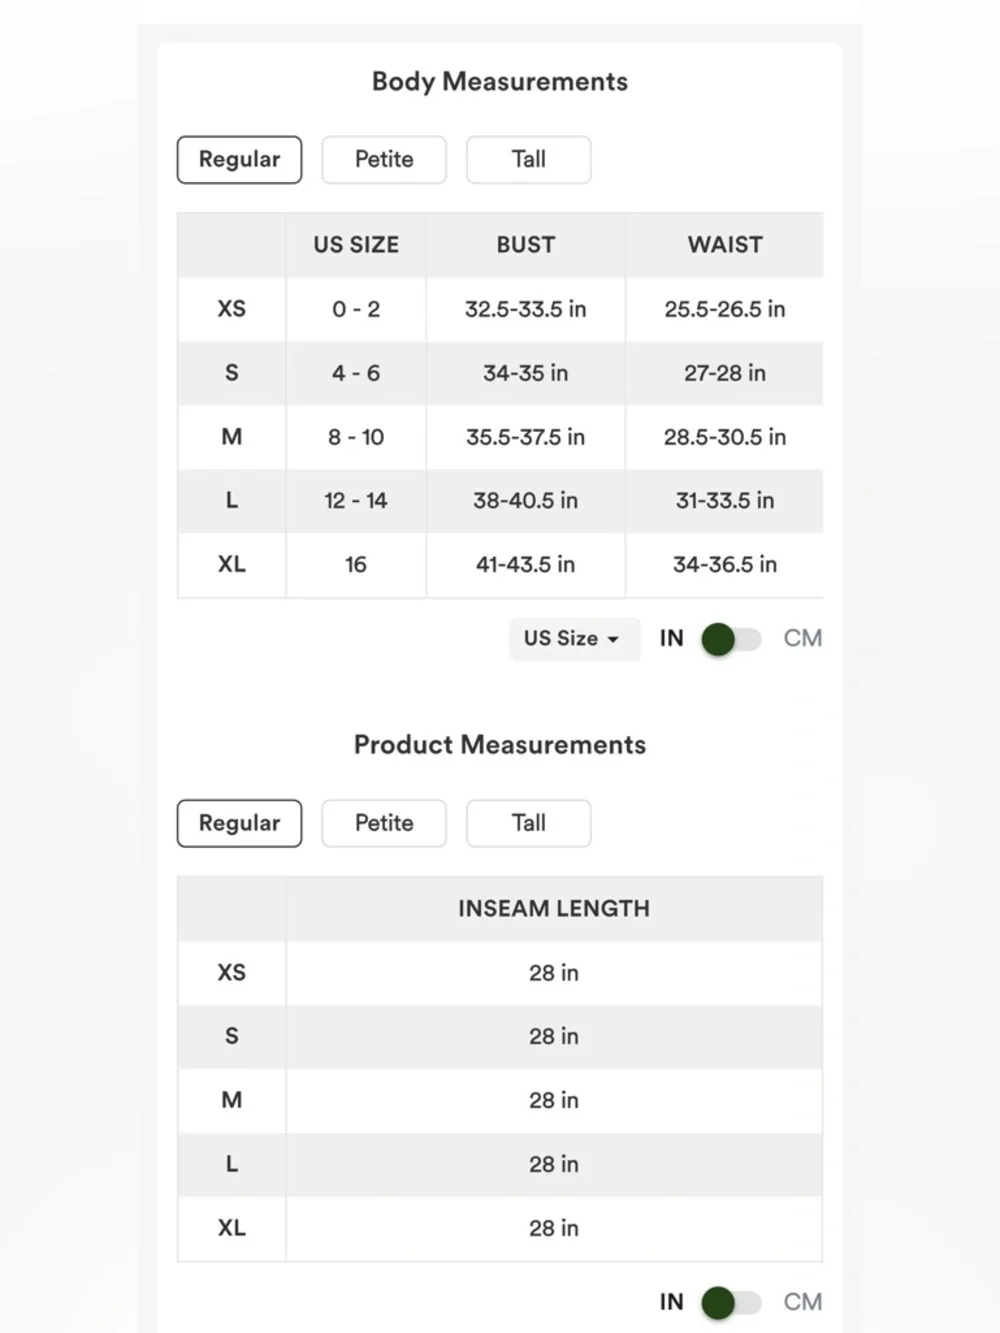Toggle IN/CM switch under inseam length table
Image resolution: width=1000 pixels, height=1333 pixels.
pyautogui.click(x=732, y=1303)
